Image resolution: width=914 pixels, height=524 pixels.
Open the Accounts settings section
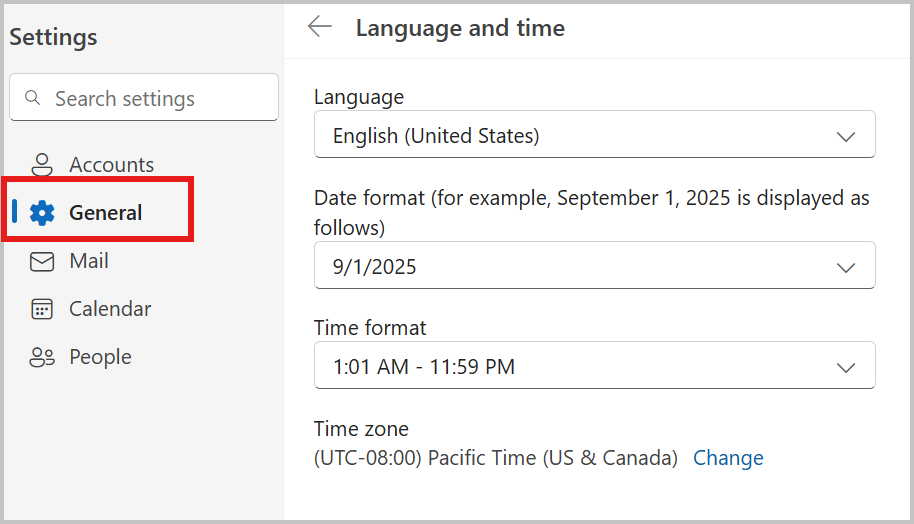point(112,165)
